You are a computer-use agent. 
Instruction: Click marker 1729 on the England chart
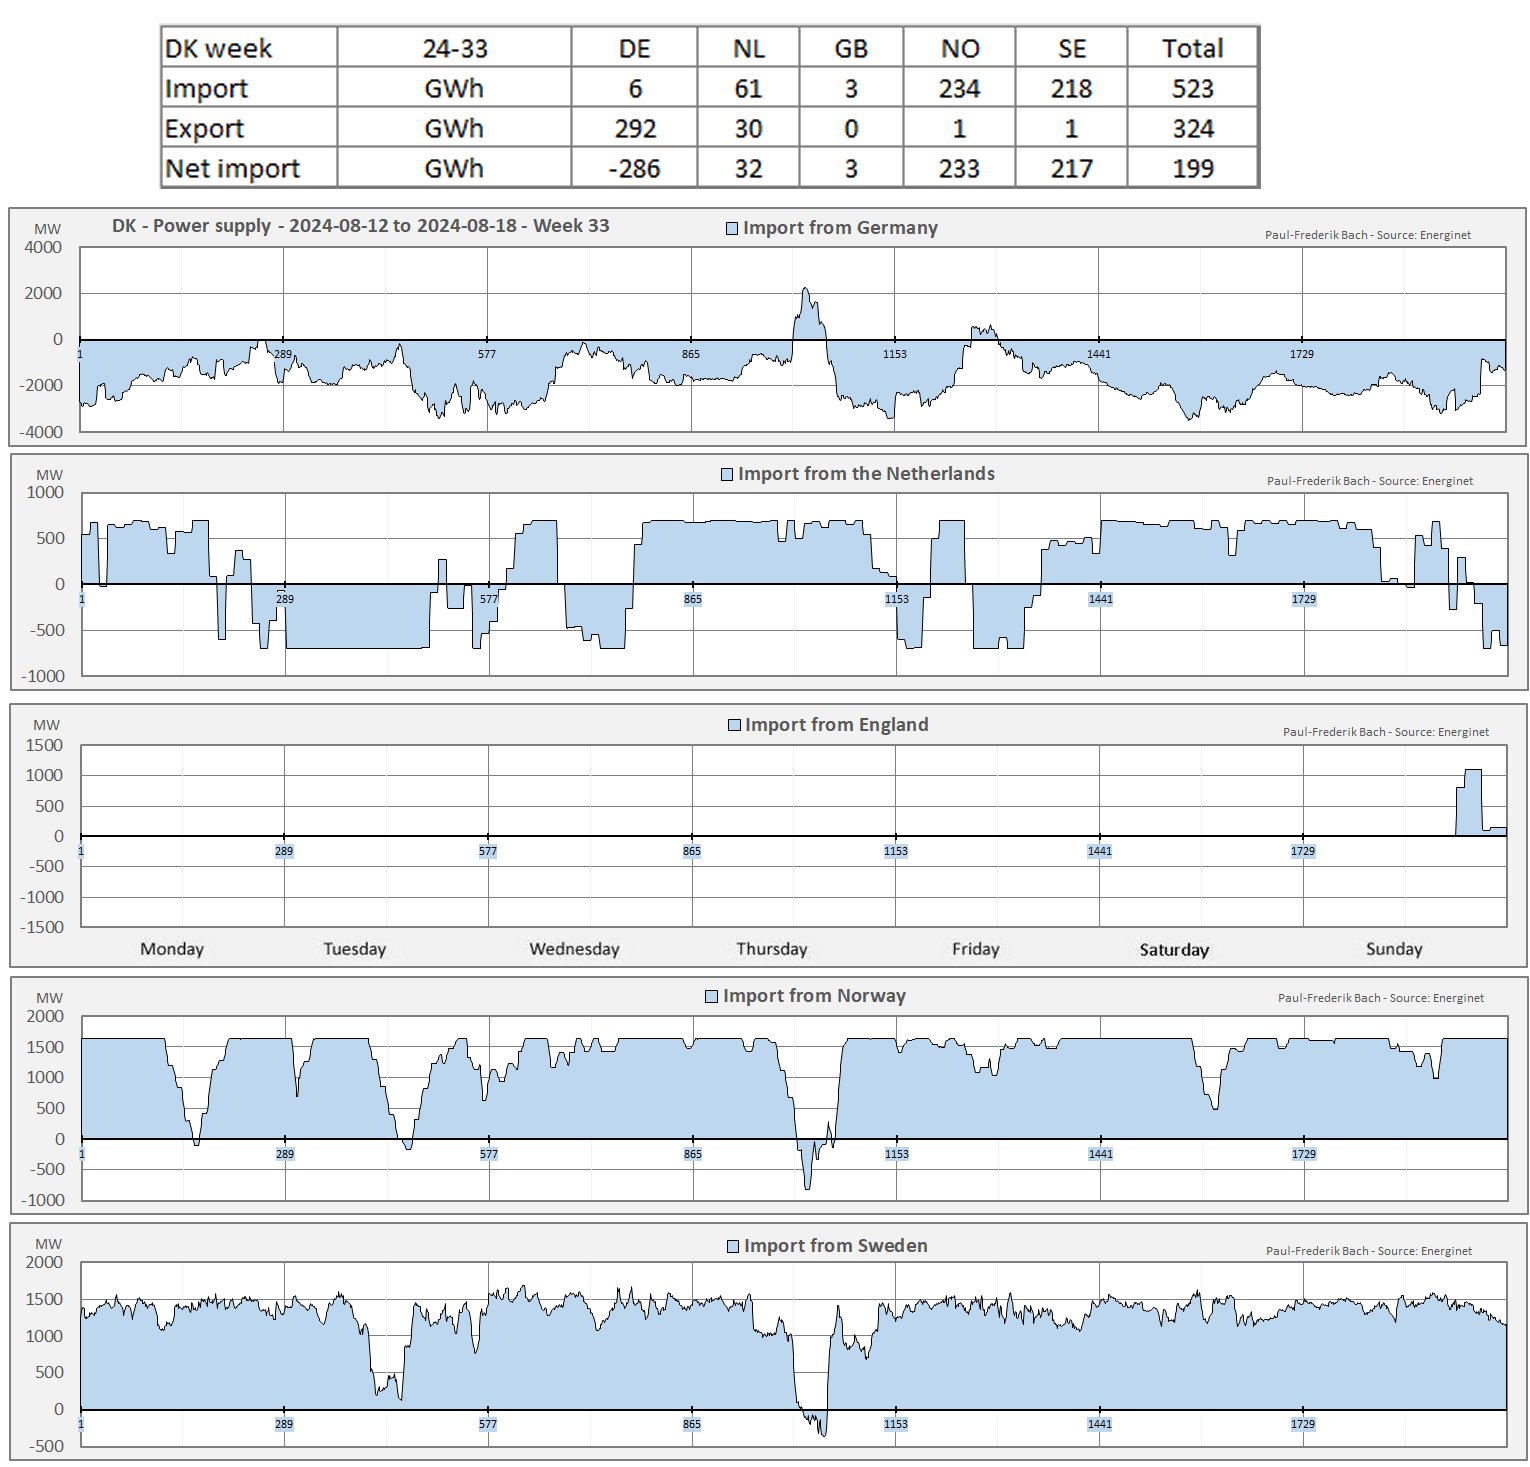click(1302, 851)
